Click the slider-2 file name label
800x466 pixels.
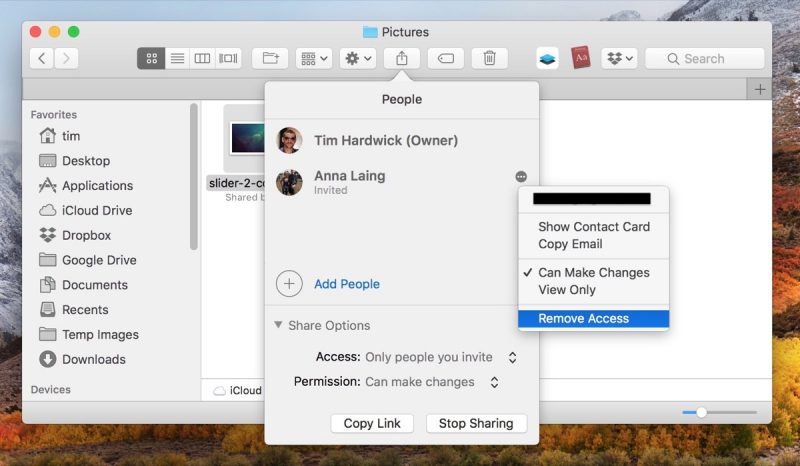pos(236,183)
